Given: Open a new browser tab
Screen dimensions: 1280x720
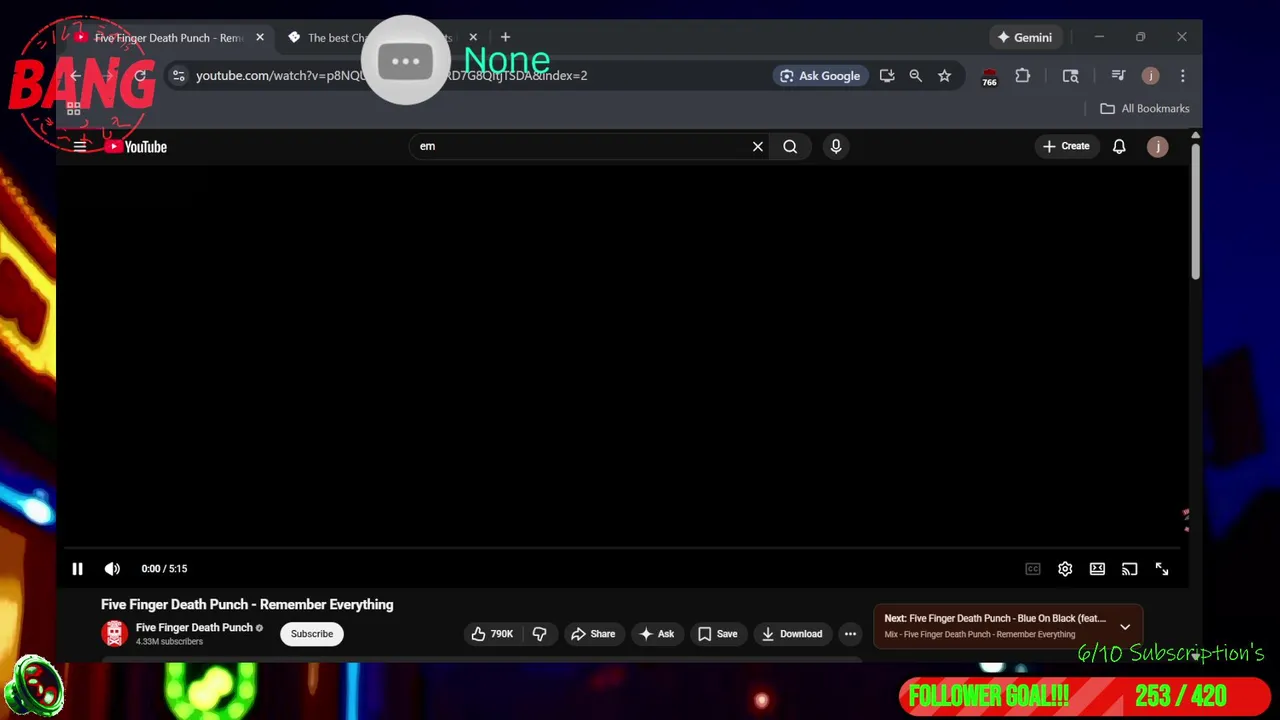Looking at the screenshot, I should pos(505,38).
